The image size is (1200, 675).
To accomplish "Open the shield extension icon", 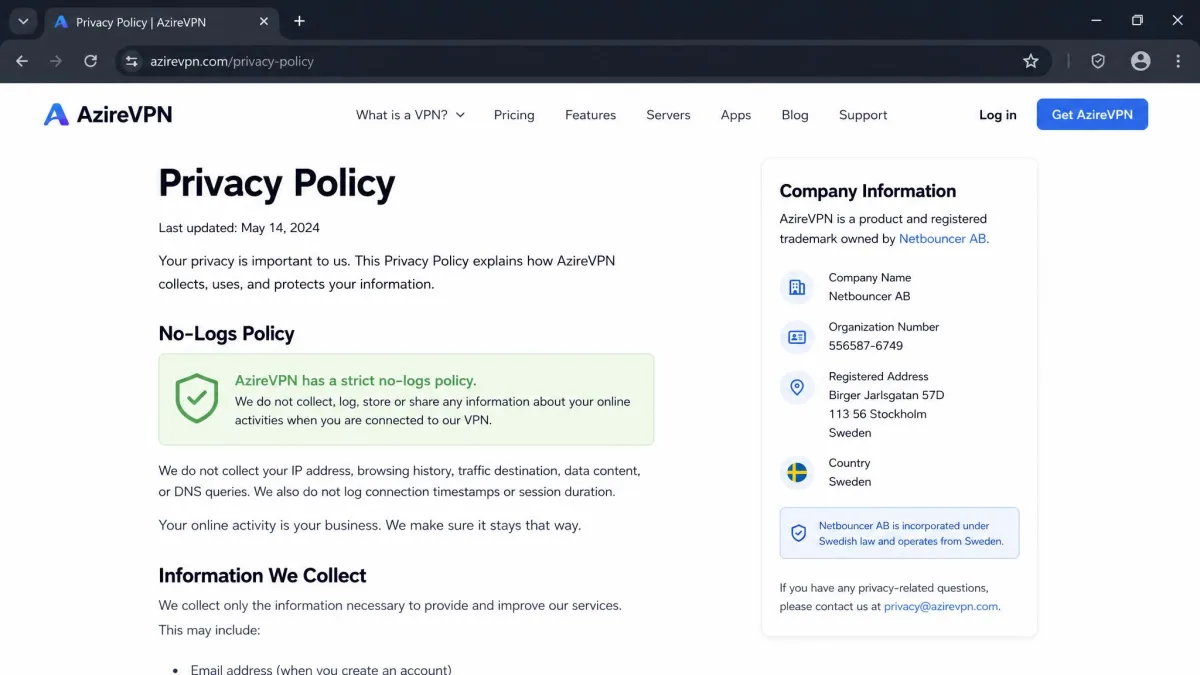I will (x=1098, y=61).
